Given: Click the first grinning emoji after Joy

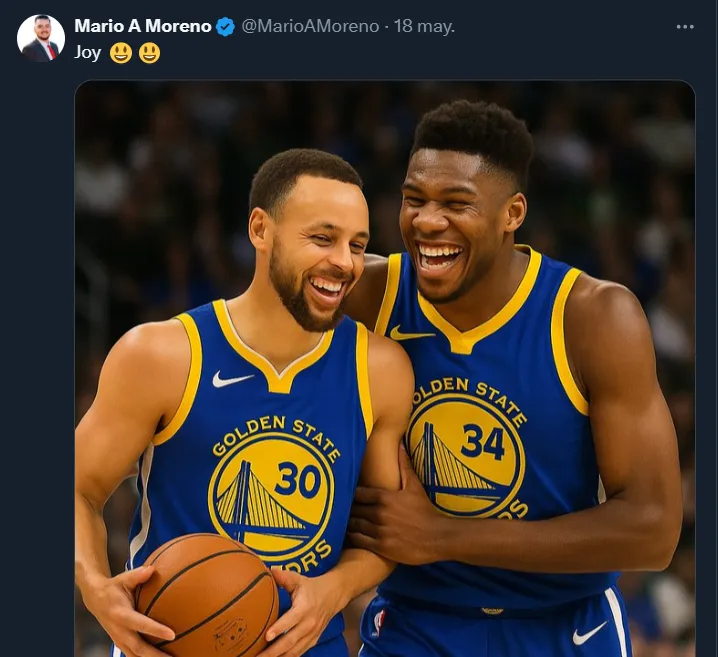Looking at the screenshot, I should pyautogui.click(x=121, y=53).
